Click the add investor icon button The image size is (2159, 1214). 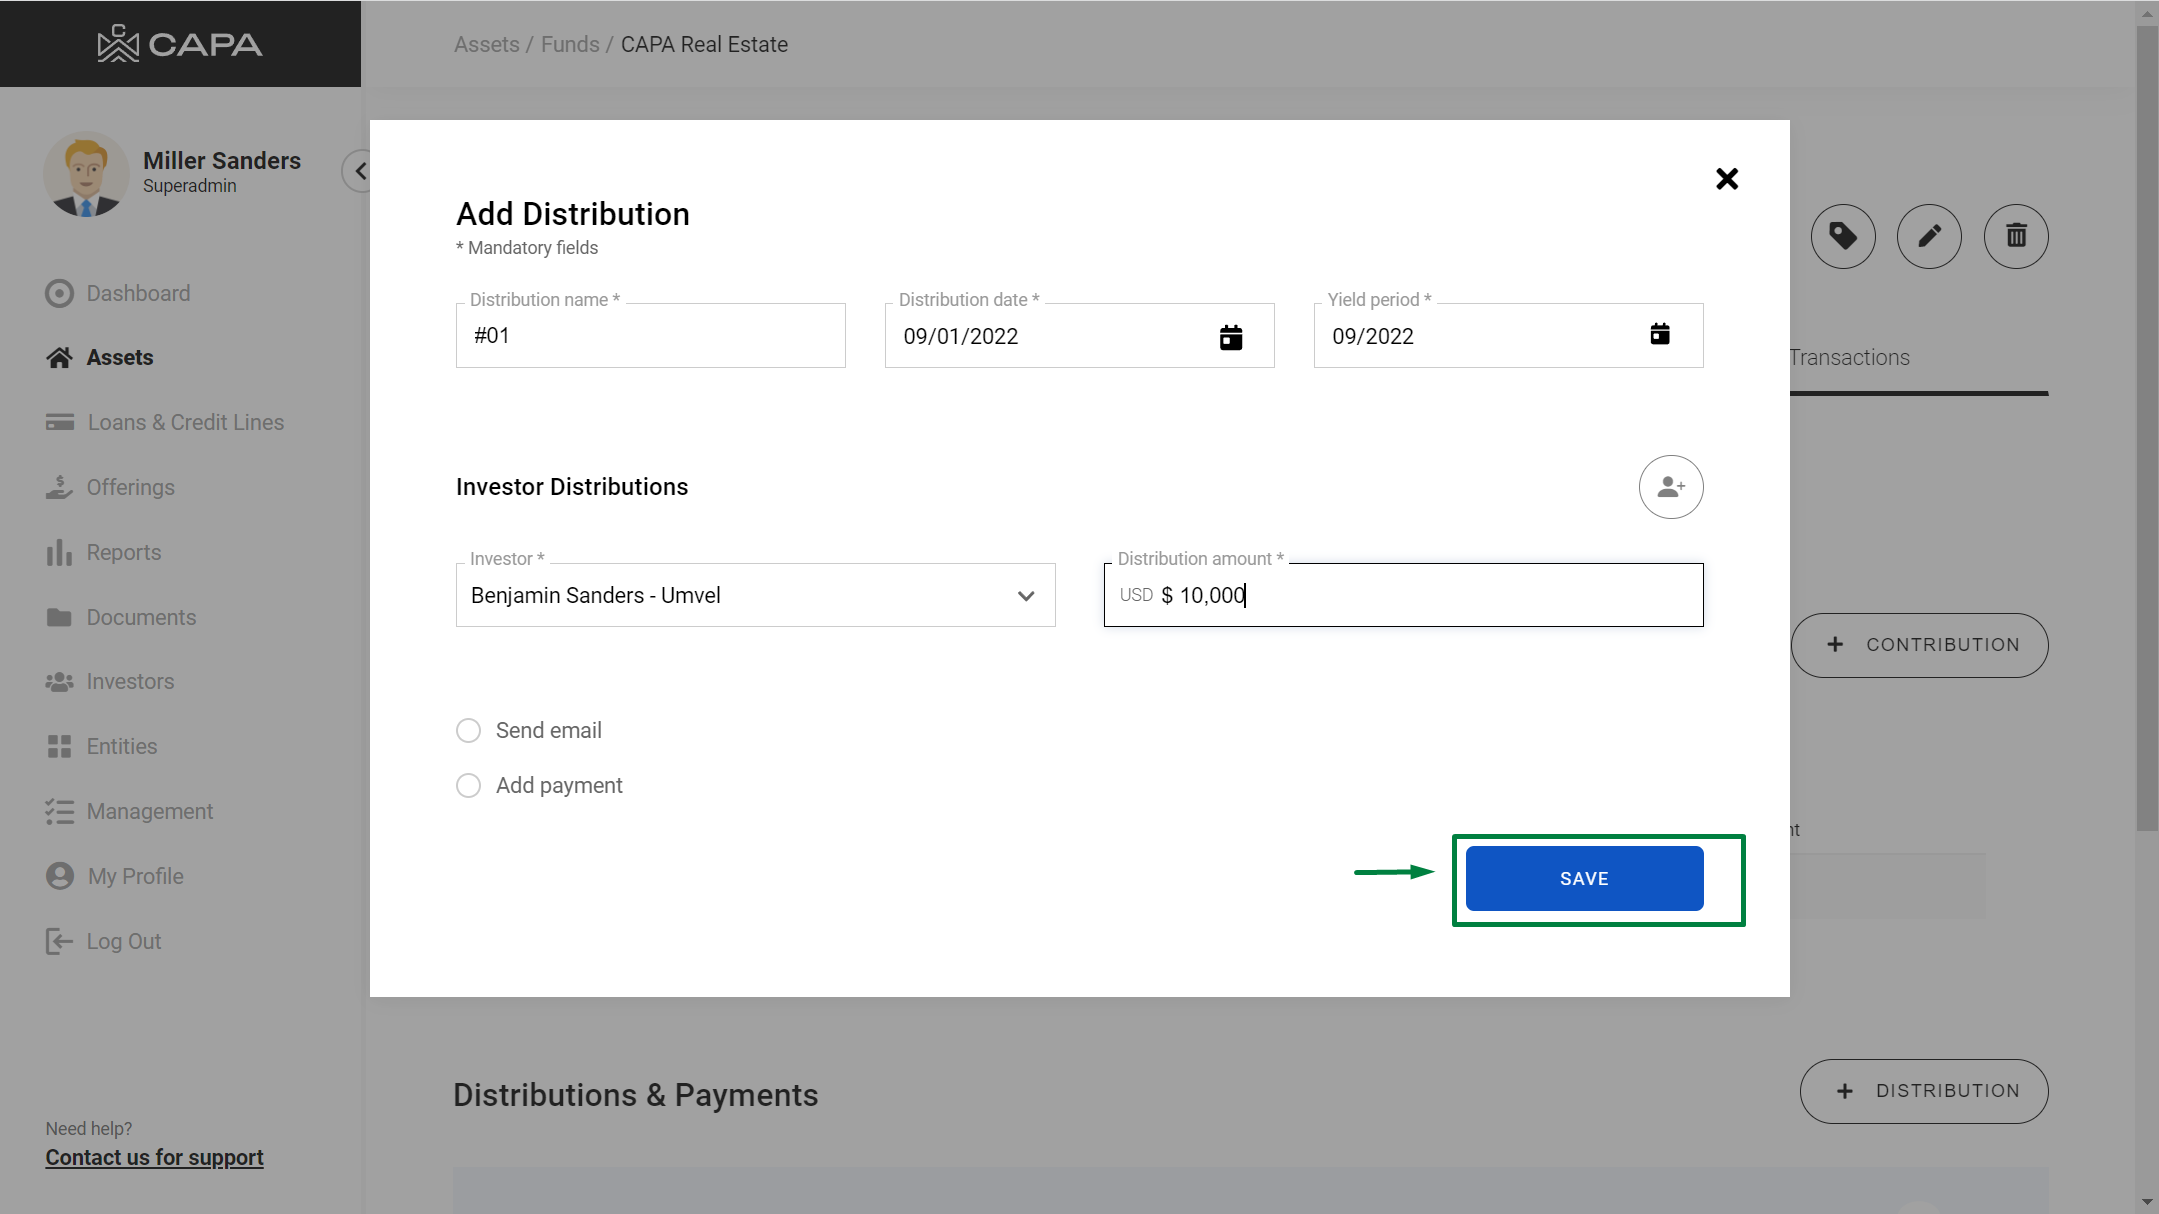1670,487
